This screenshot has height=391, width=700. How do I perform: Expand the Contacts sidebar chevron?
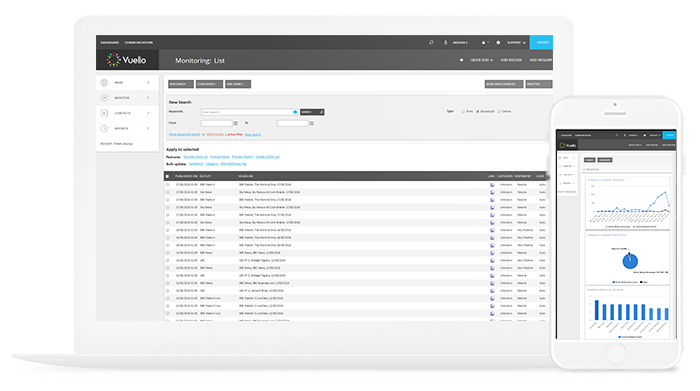pos(148,113)
